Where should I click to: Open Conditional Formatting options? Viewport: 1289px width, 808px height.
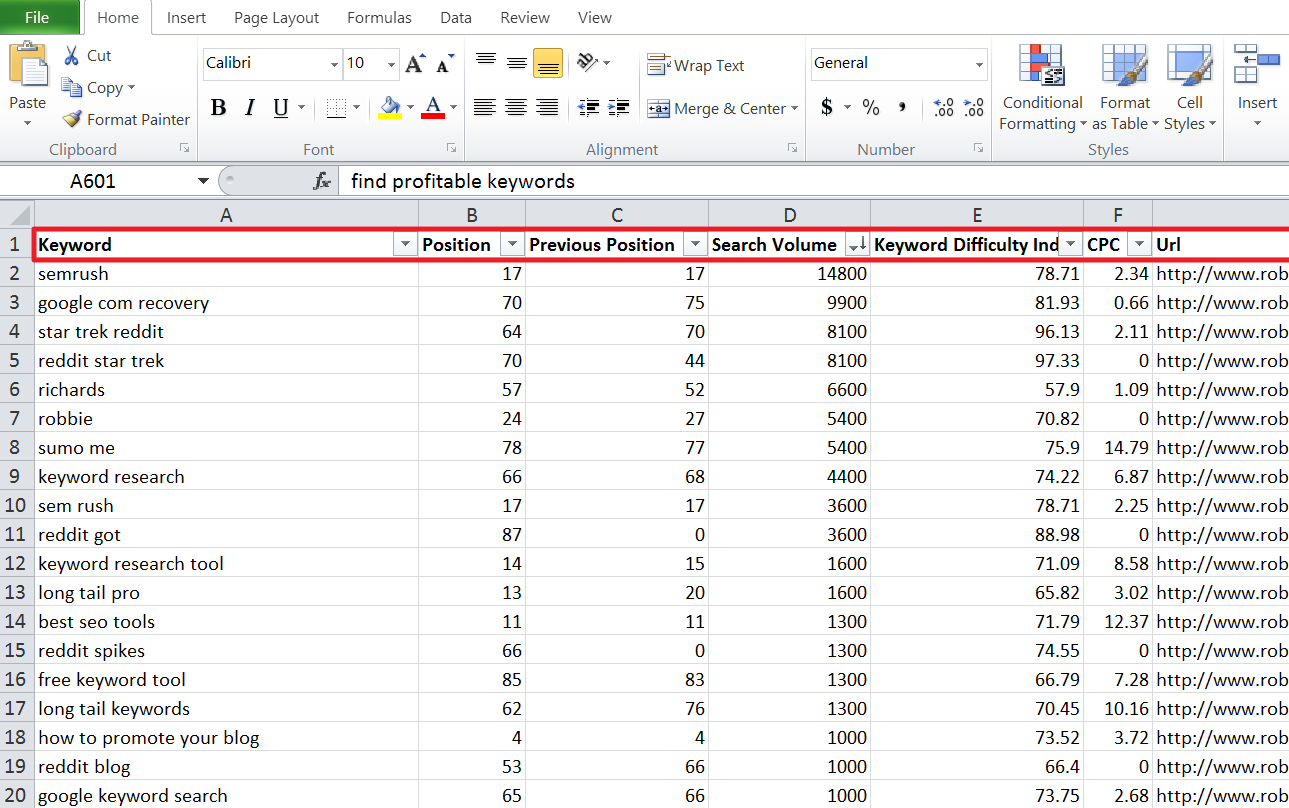pyautogui.click(x=1041, y=90)
